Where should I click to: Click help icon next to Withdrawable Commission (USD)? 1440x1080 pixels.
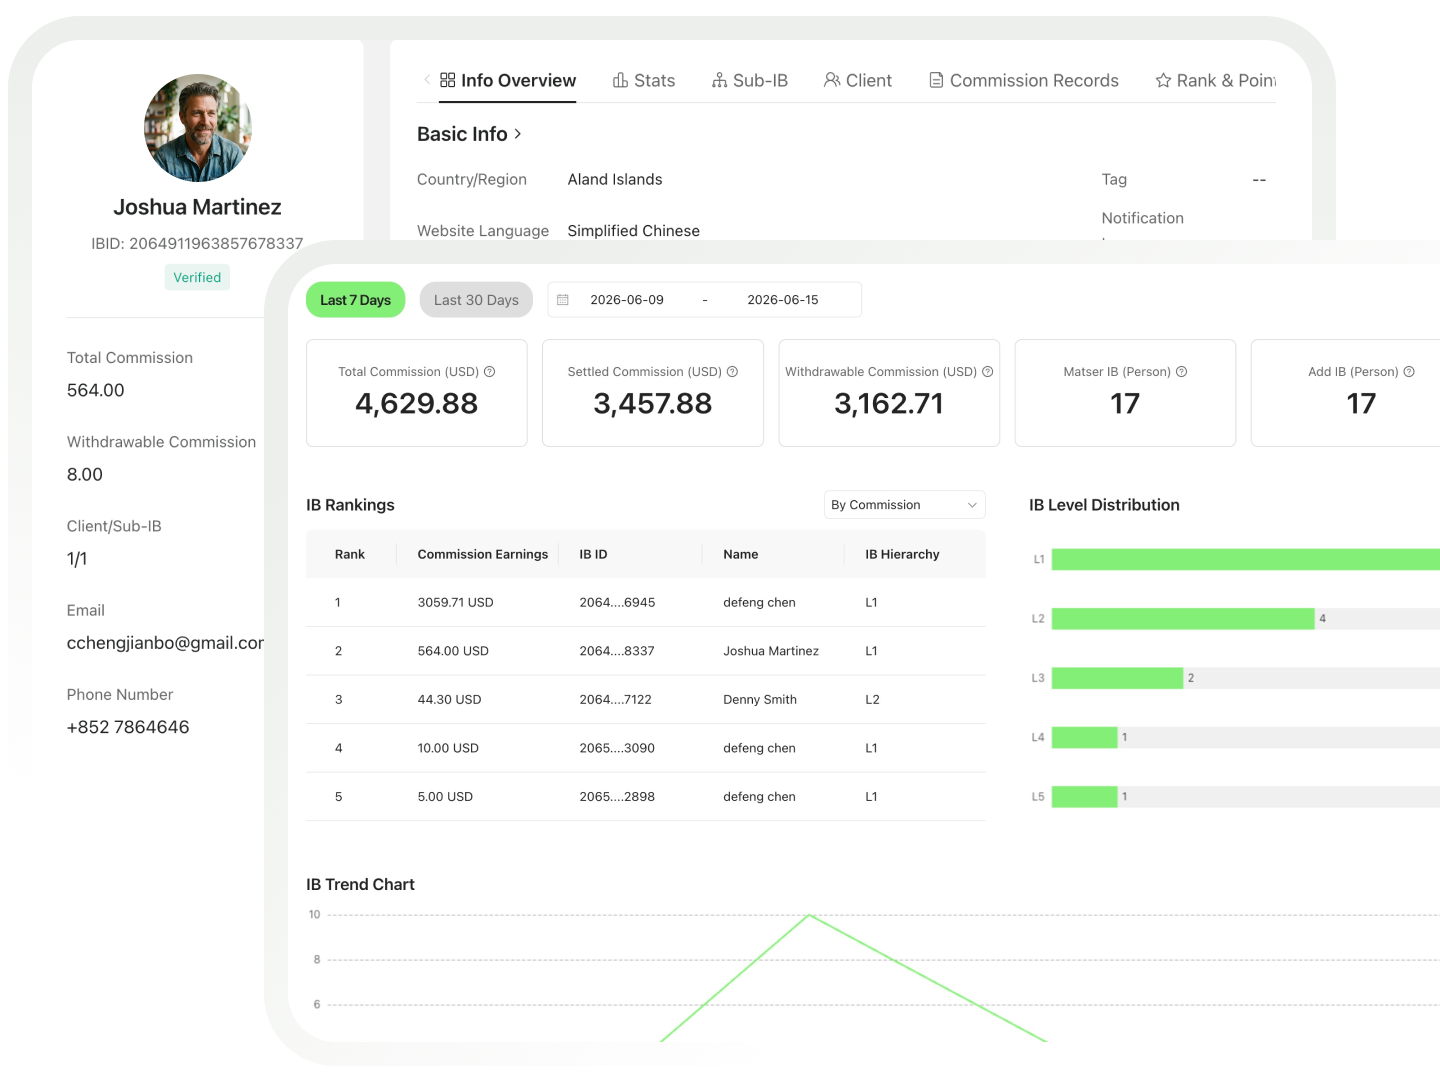pyautogui.click(x=988, y=371)
